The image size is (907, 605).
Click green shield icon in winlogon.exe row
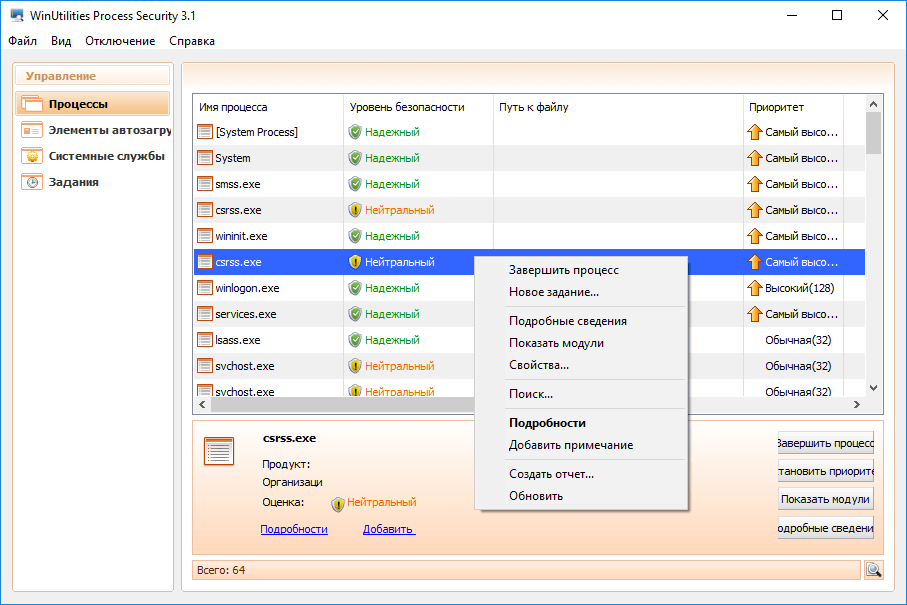355,288
